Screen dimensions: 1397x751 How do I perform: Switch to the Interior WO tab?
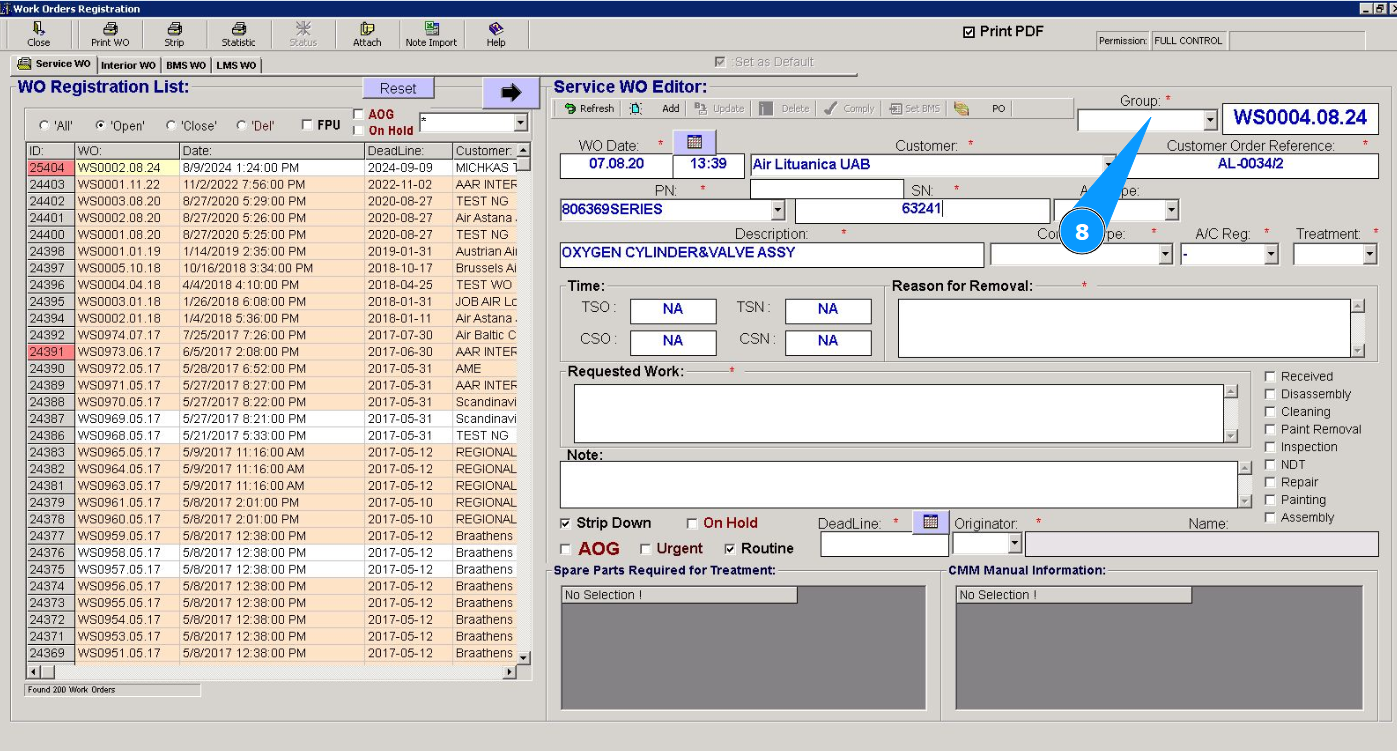pos(128,65)
